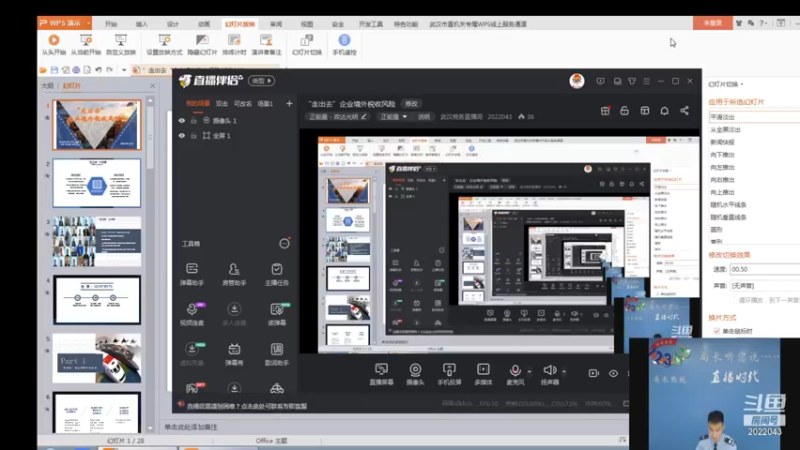The image size is (800, 450).
Task: Open 设计 ribbon tab
Action: [173, 24]
